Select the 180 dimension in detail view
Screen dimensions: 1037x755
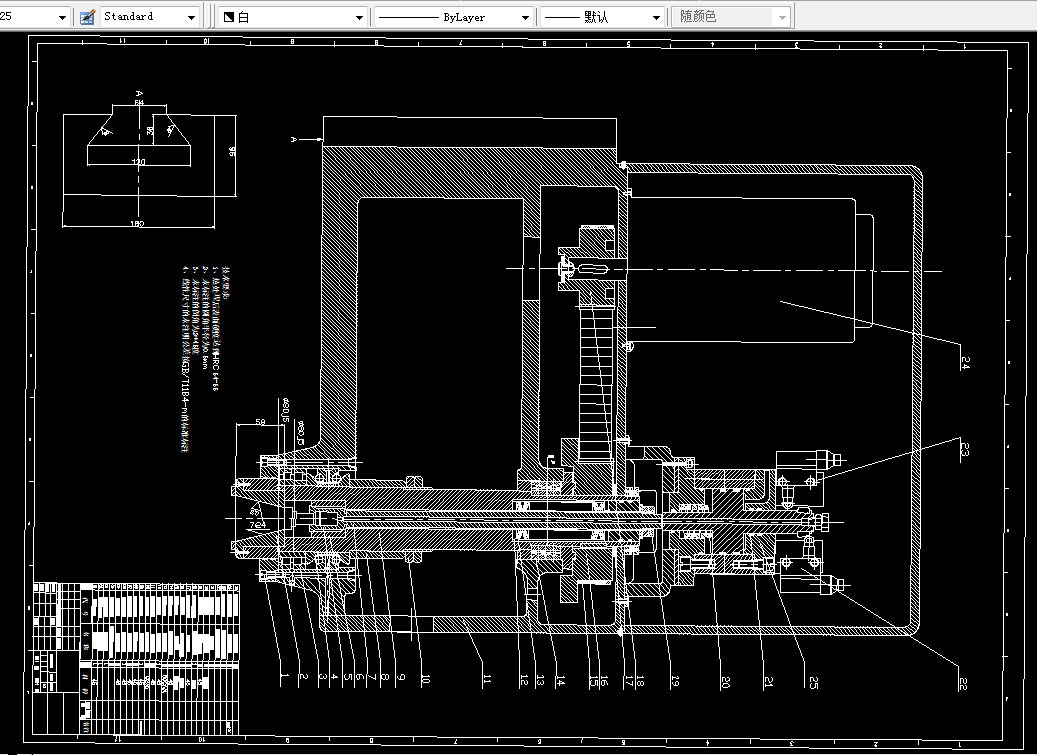click(137, 223)
